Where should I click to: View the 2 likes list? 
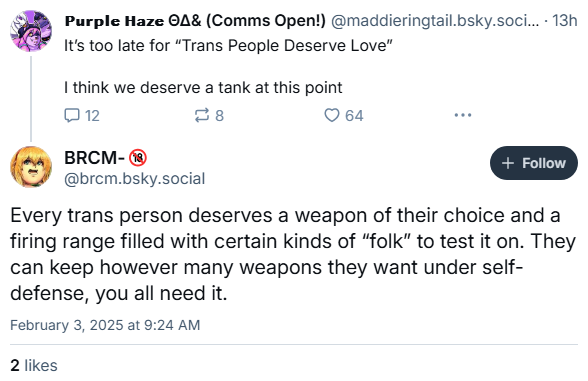[x=34, y=366]
